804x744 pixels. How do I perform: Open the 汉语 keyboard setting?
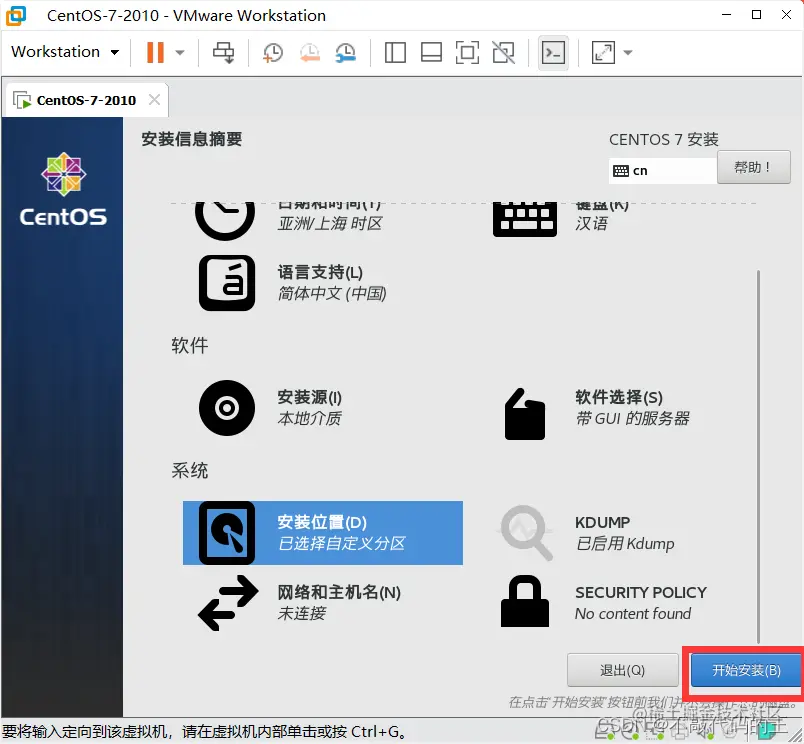(591, 224)
